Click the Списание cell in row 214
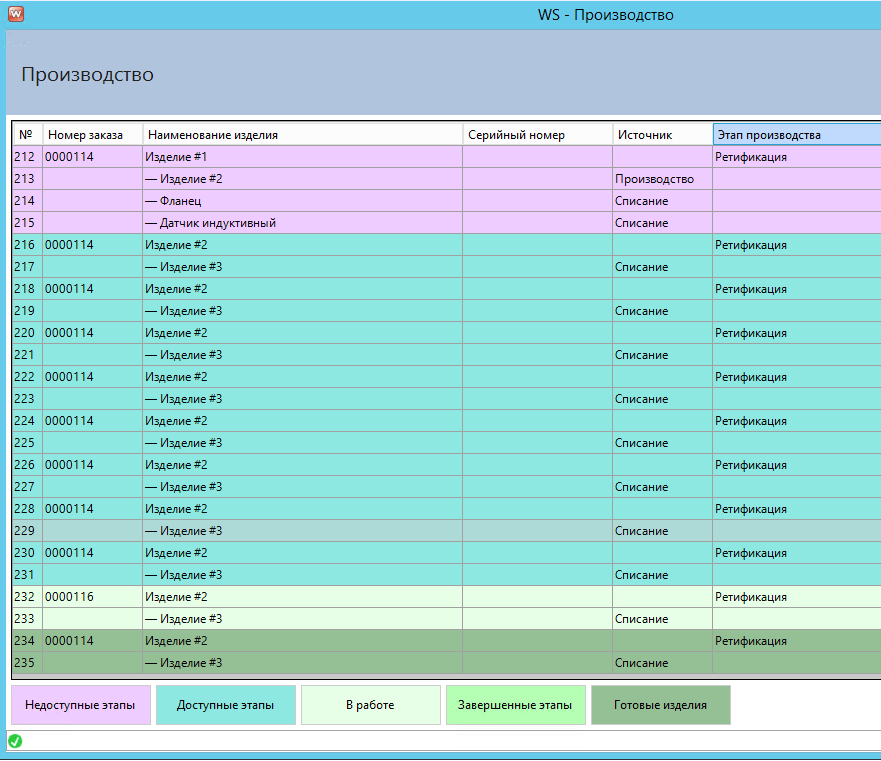Viewport: 881px width, 761px height. pyautogui.click(x=663, y=201)
